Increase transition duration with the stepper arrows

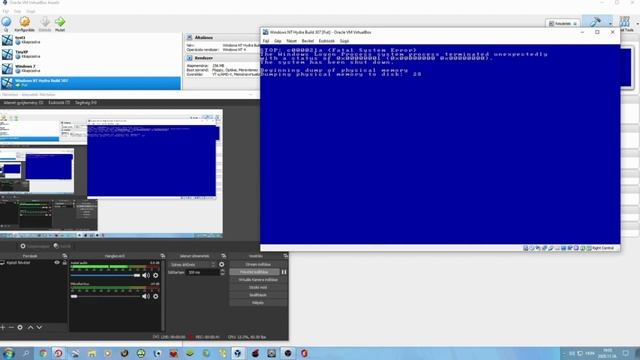pos(222,271)
